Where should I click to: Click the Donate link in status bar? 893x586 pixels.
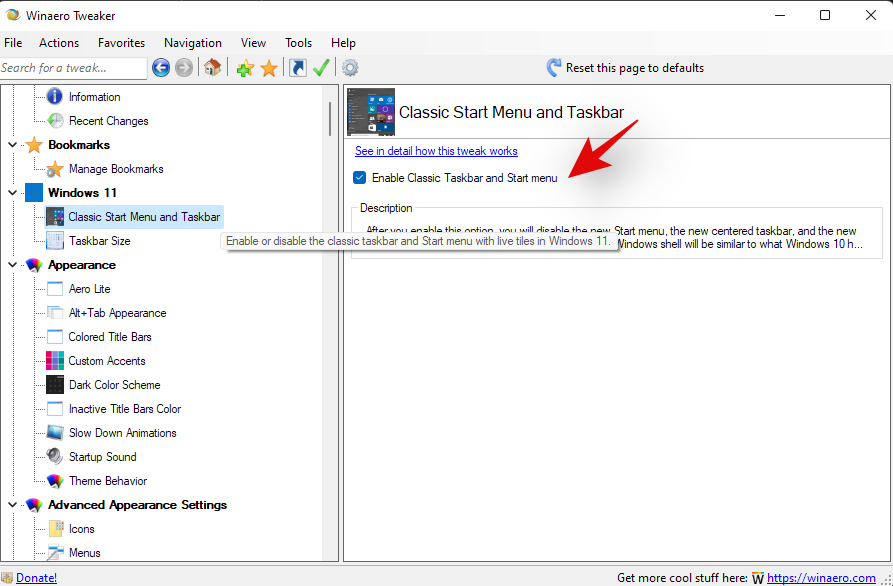[36, 578]
